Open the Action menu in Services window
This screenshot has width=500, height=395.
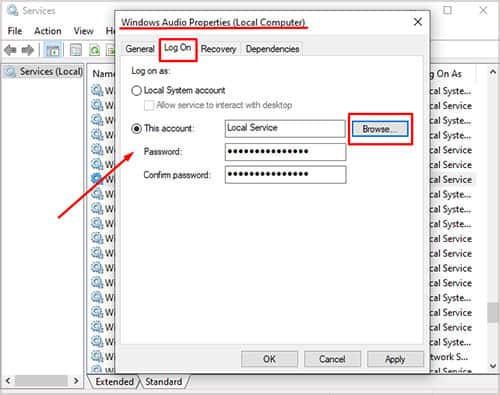(x=48, y=31)
